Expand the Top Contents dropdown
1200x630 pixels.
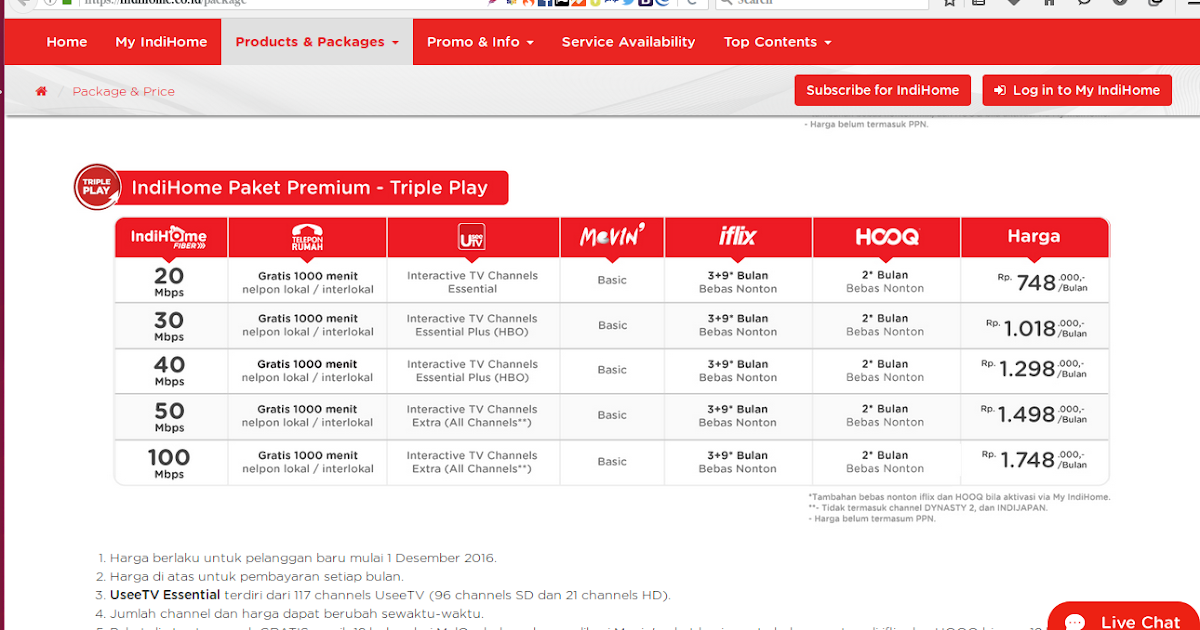tap(778, 42)
